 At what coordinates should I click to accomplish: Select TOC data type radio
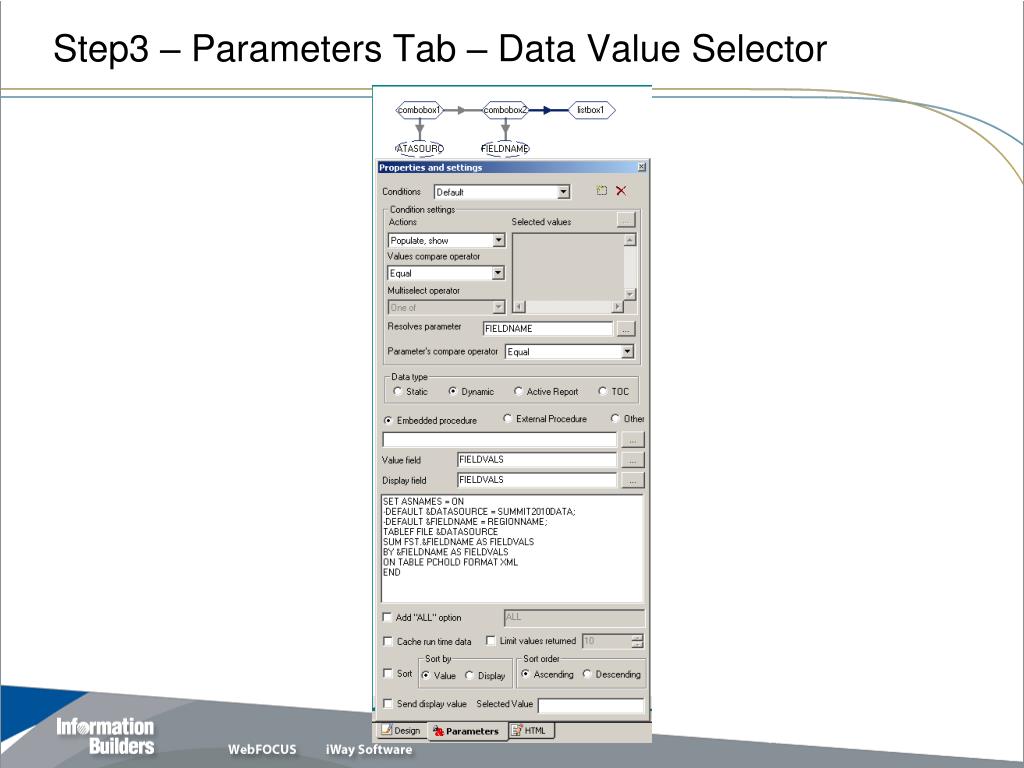tap(603, 391)
